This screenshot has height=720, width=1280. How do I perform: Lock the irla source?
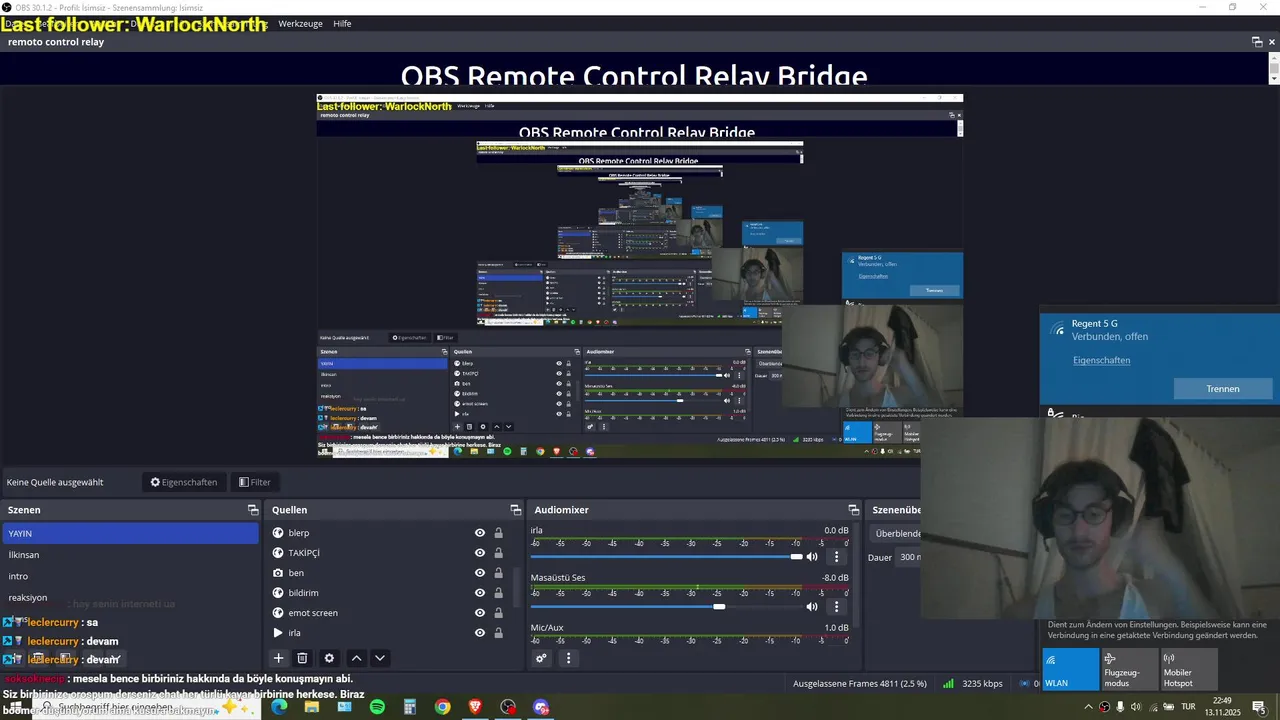(x=498, y=633)
